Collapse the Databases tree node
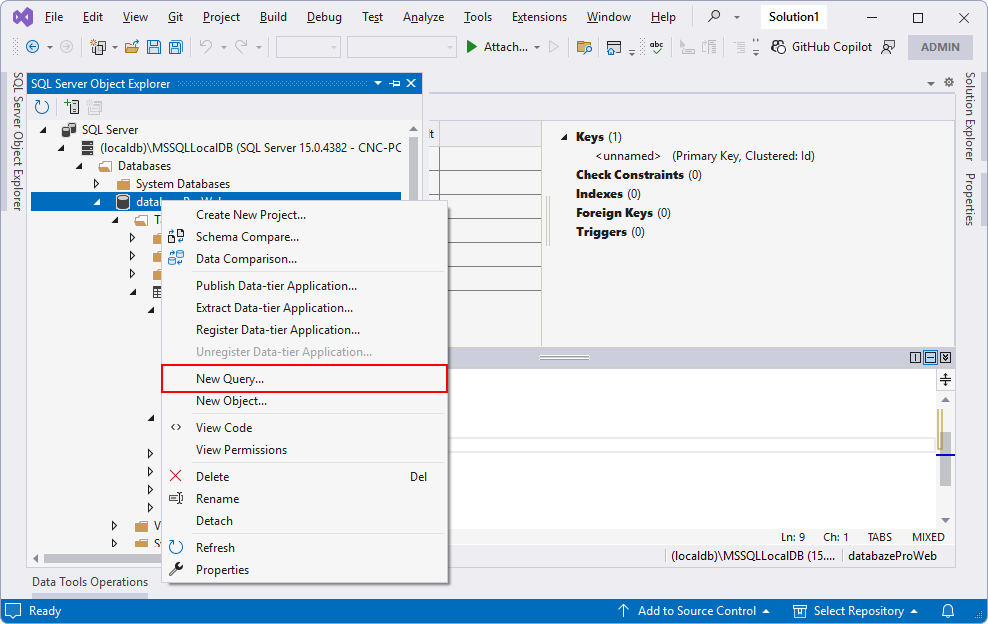988x624 pixels. pyautogui.click(x=79, y=166)
